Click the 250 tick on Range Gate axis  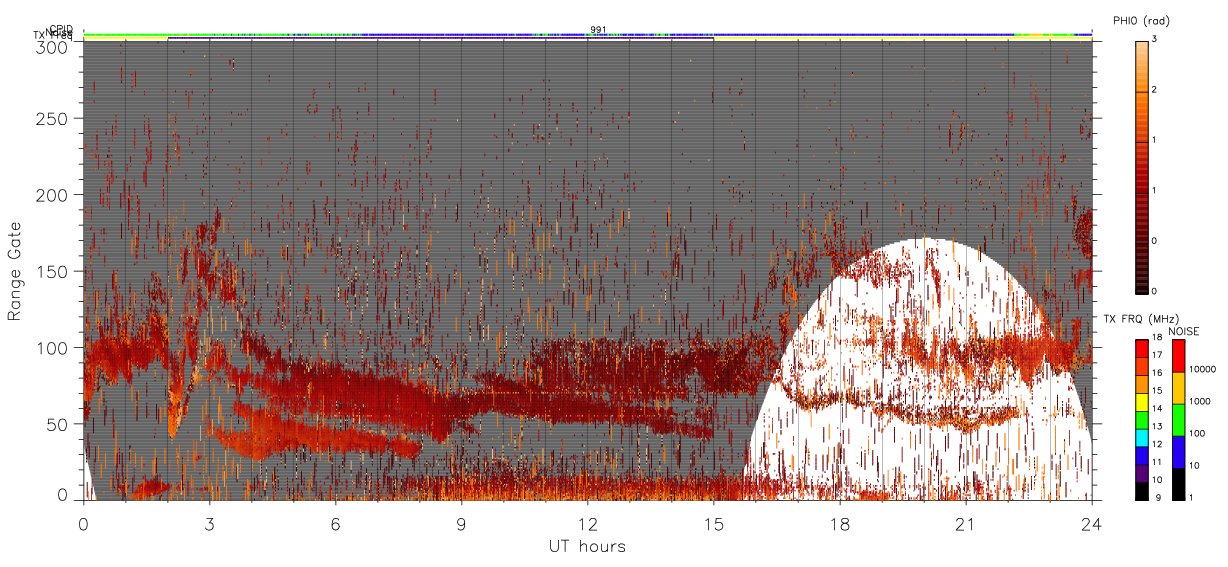pyautogui.click(x=54, y=118)
